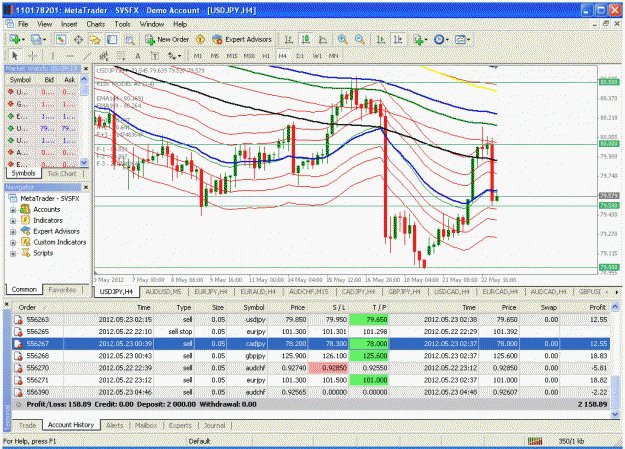Switch to the Trade terminal tab
This screenshot has height=449, width=625.
27,425
